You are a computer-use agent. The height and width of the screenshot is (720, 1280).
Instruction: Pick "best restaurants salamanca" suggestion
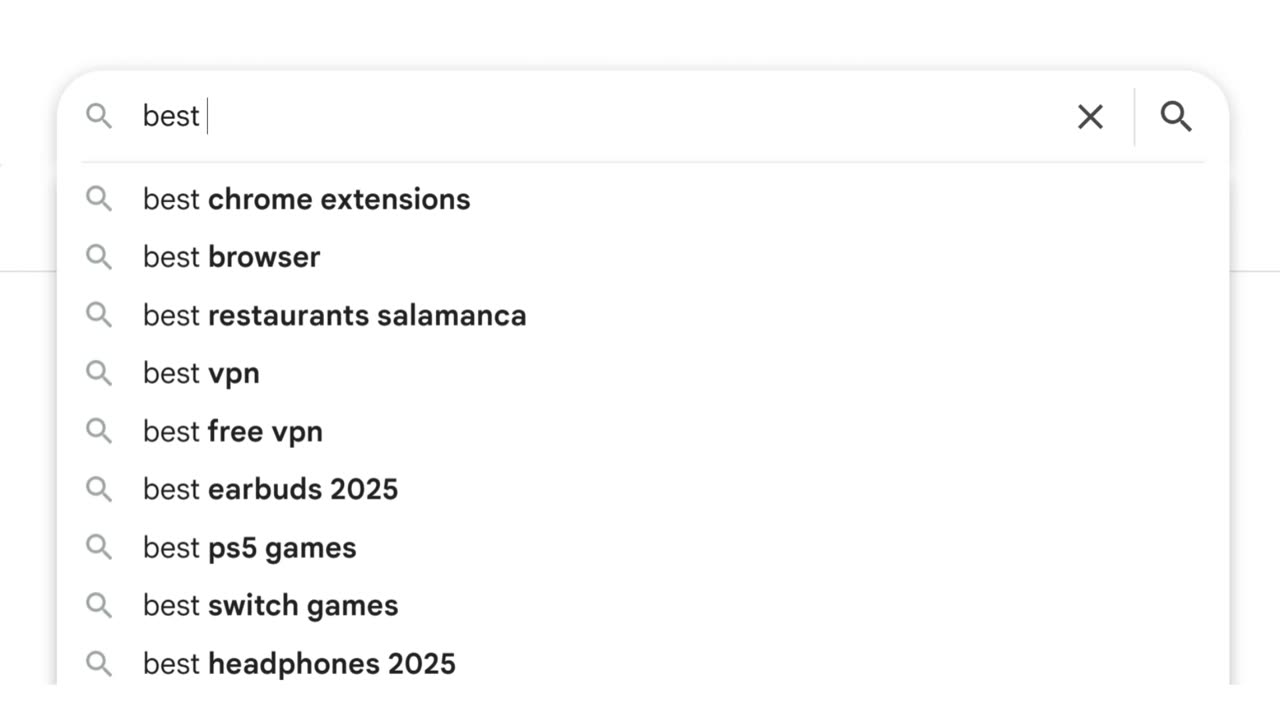642,315
